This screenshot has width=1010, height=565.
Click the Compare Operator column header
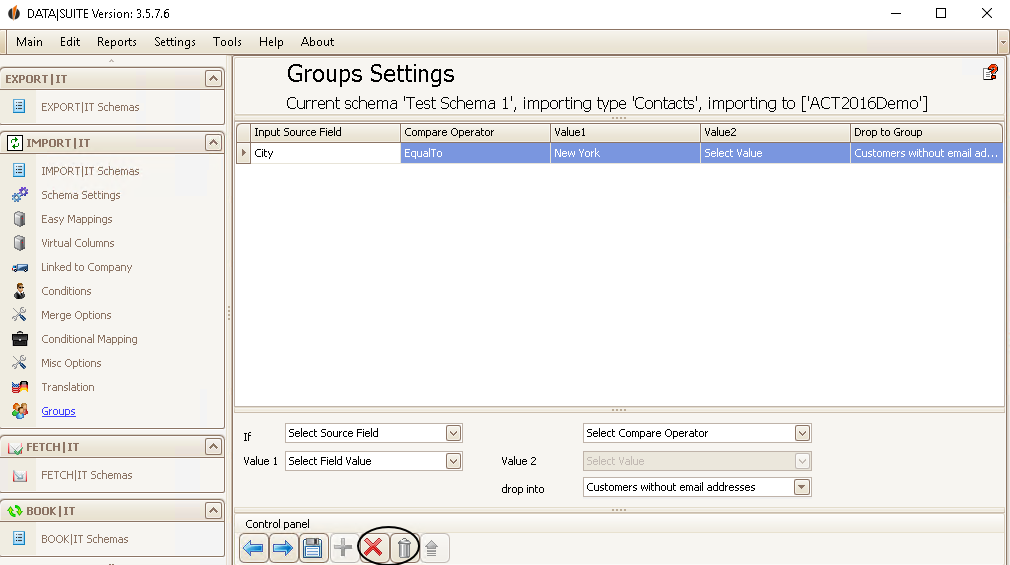(x=475, y=132)
